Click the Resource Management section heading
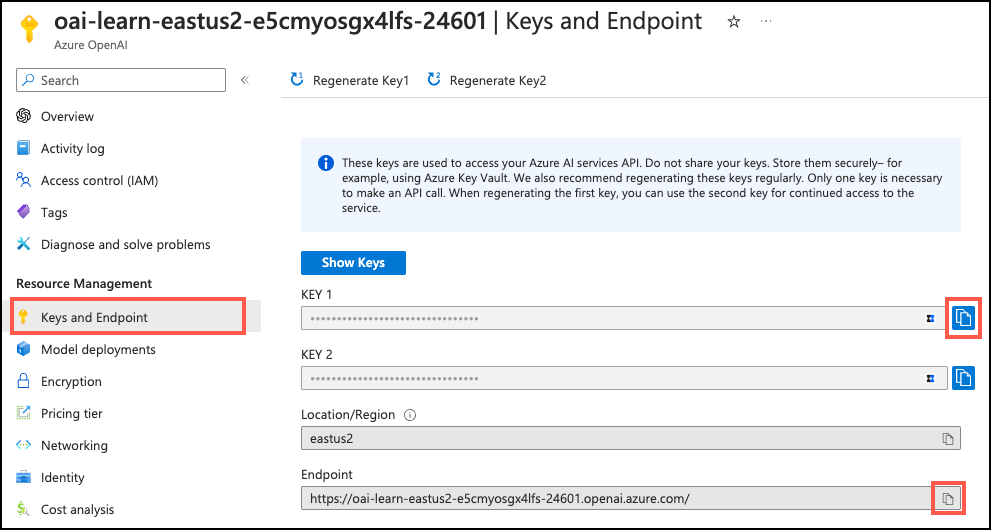This screenshot has width=991, height=530. coord(83,284)
